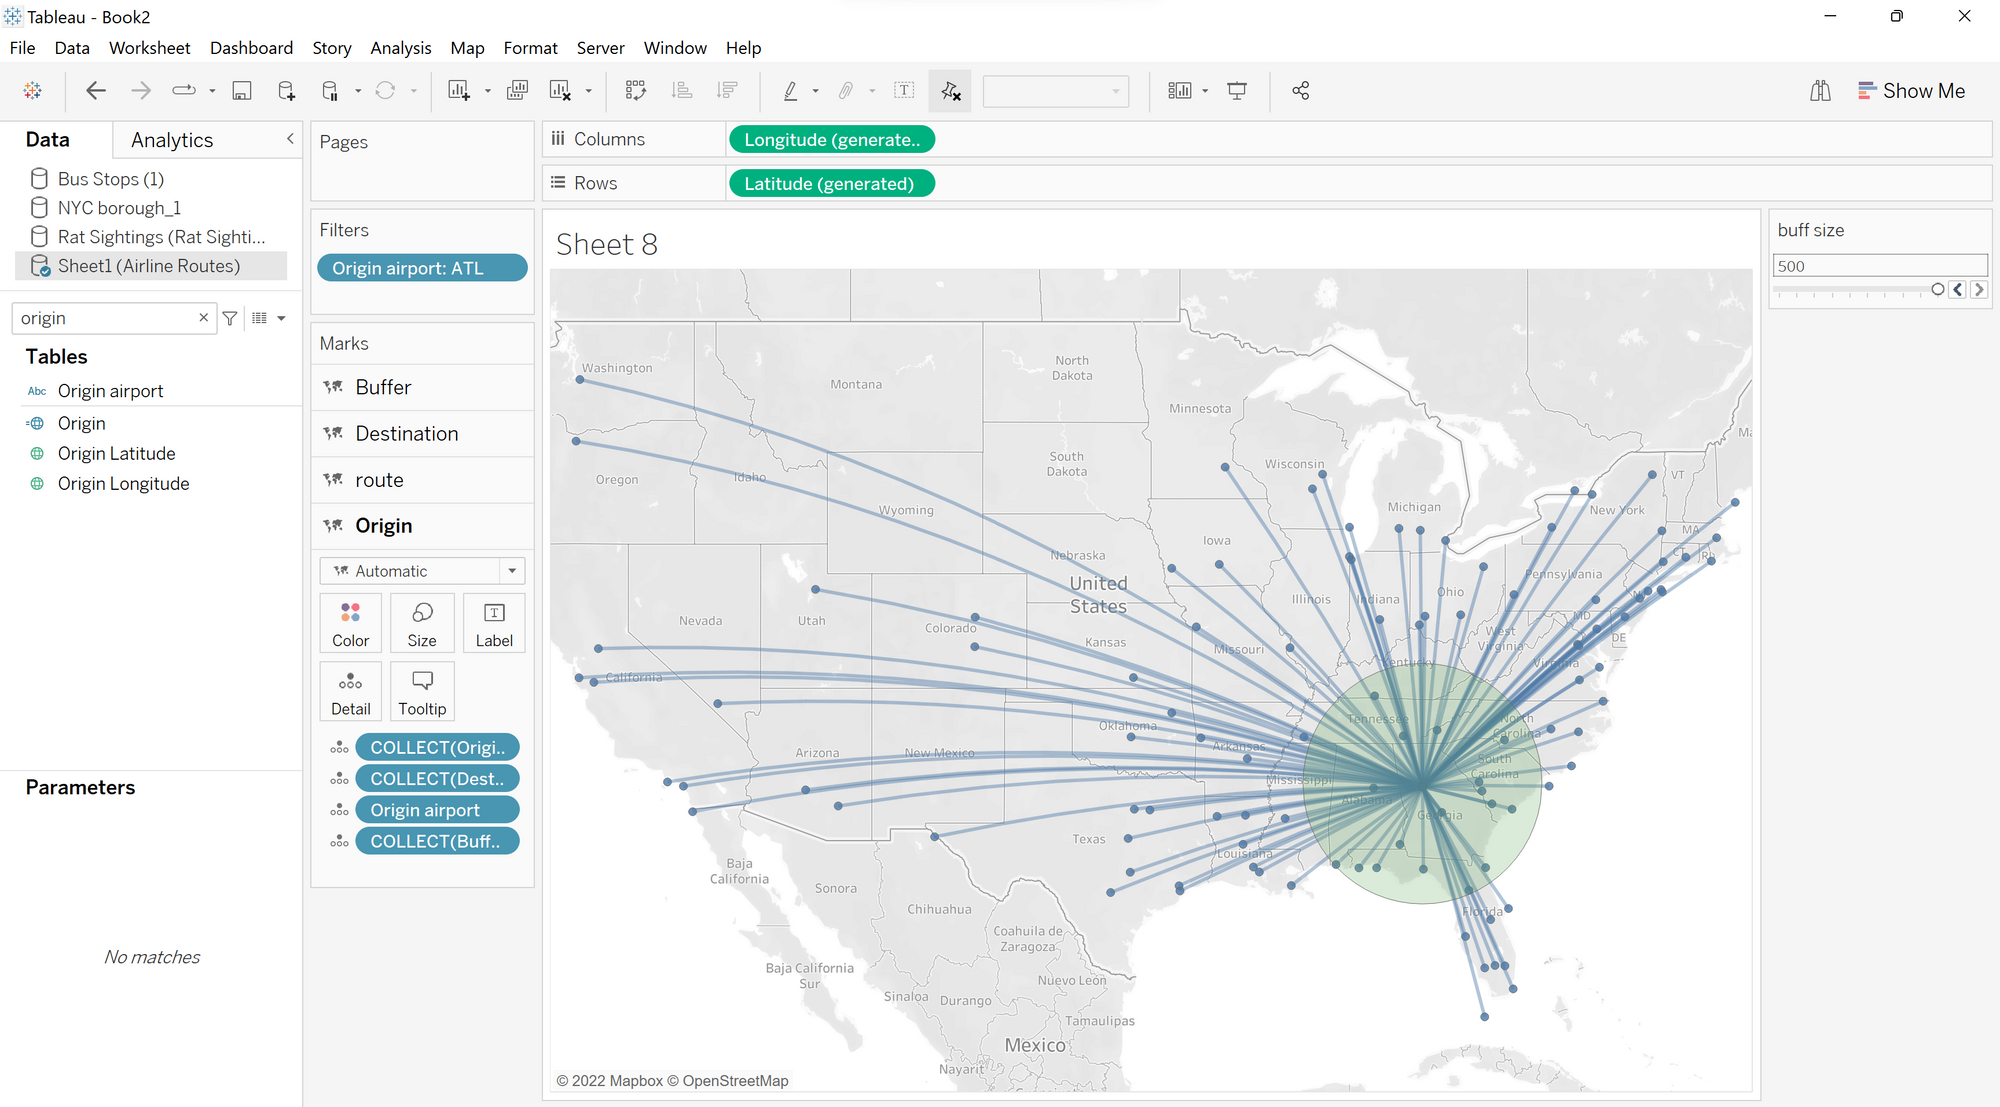
Task: Click the Presentation Mode icon
Action: [x=1237, y=91]
